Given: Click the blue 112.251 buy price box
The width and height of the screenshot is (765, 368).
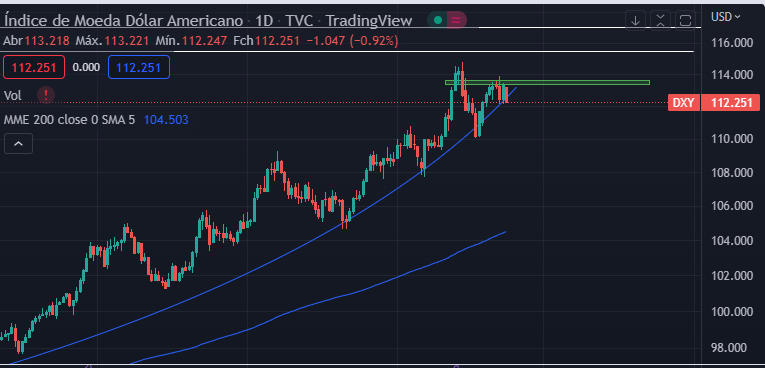Looking at the screenshot, I should pyautogui.click(x=139, y=67).
